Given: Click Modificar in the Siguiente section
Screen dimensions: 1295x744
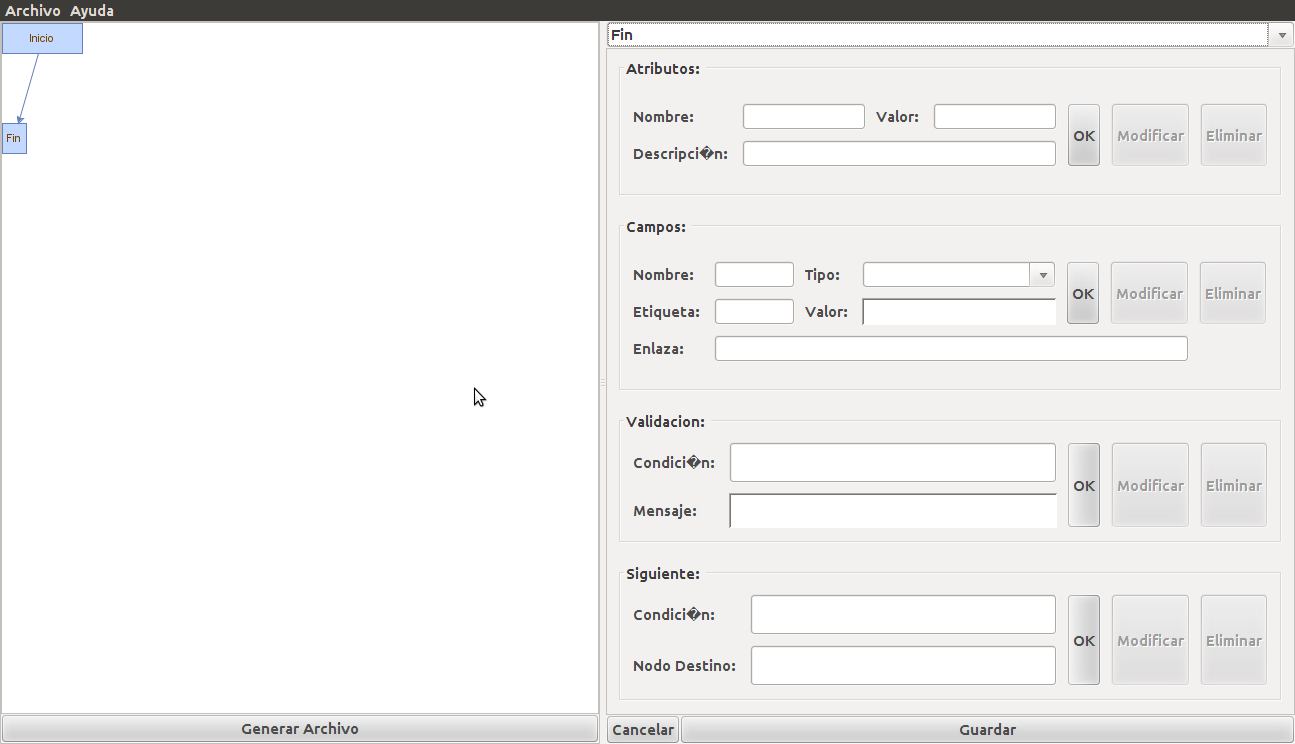Looking at the screenshot, I should coord(1150,640).
